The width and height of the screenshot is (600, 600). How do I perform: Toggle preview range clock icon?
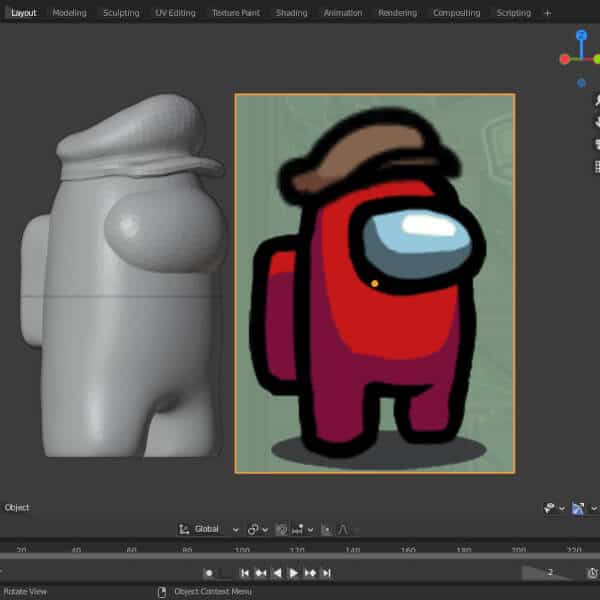(592, 573)
